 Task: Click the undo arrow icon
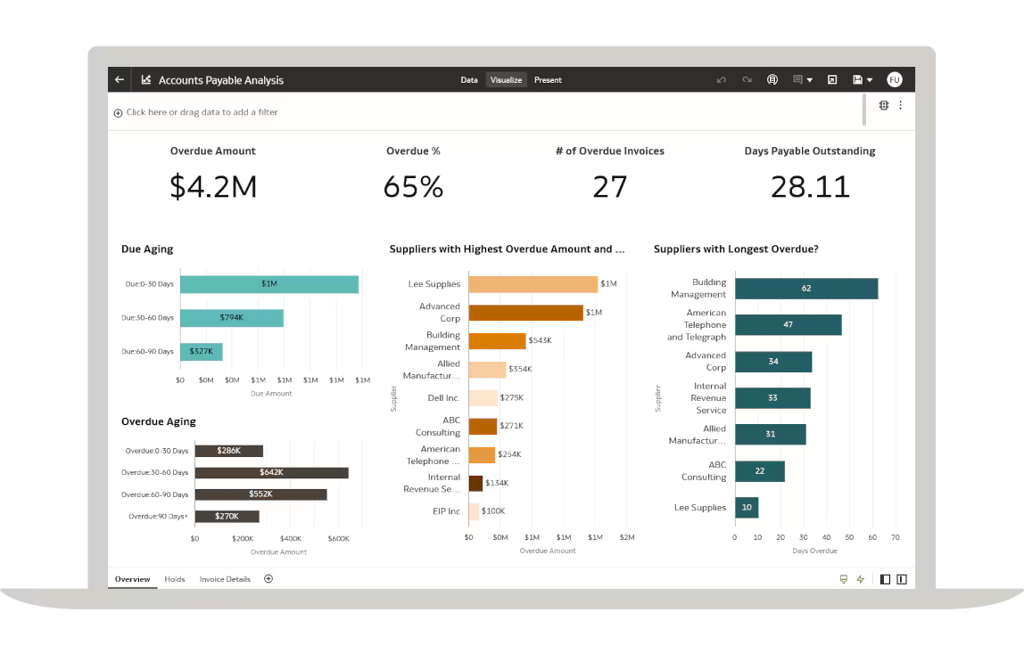click(721, 80)
